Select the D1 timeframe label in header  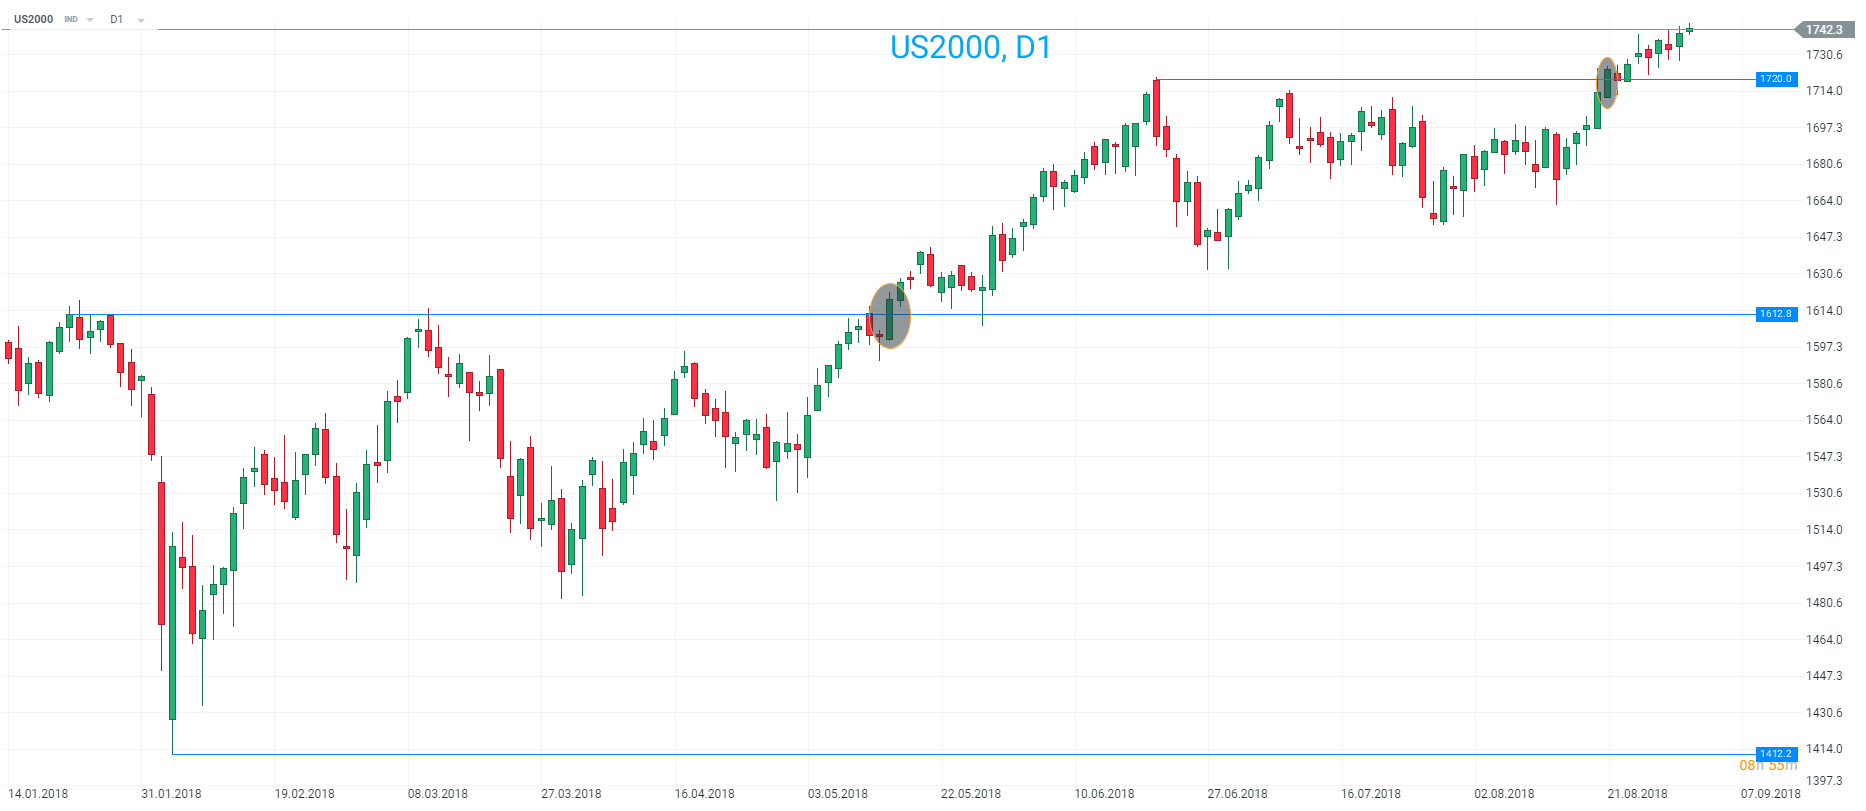coord(117,20)
